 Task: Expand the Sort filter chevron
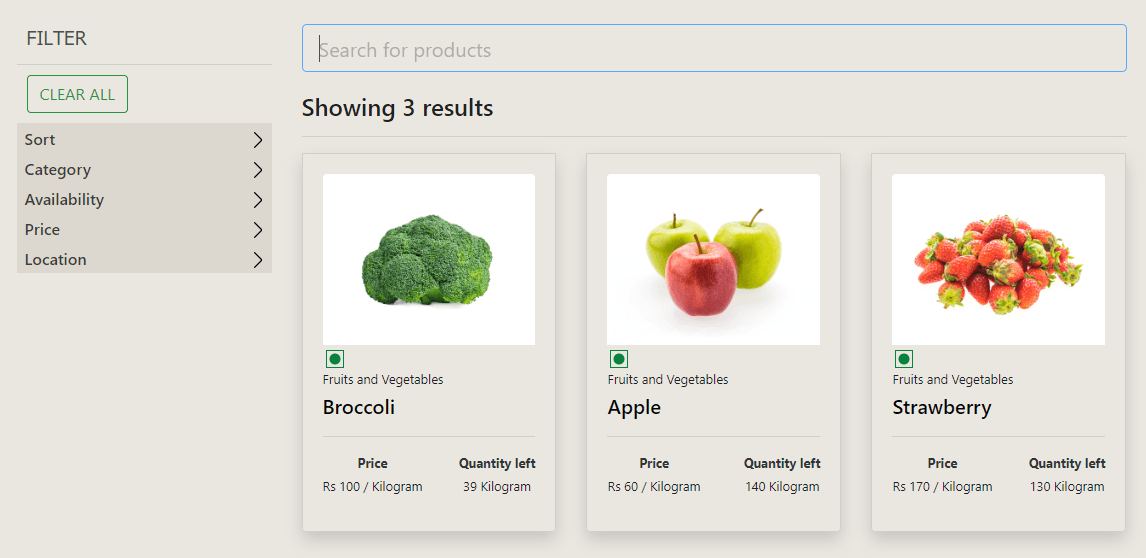tap(257, 140)
